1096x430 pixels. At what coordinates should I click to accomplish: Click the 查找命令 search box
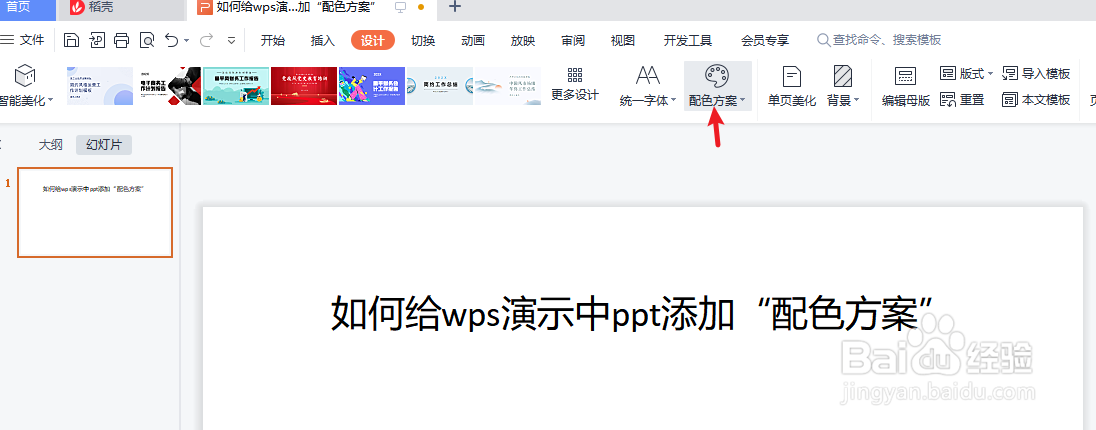pos(879,41)
